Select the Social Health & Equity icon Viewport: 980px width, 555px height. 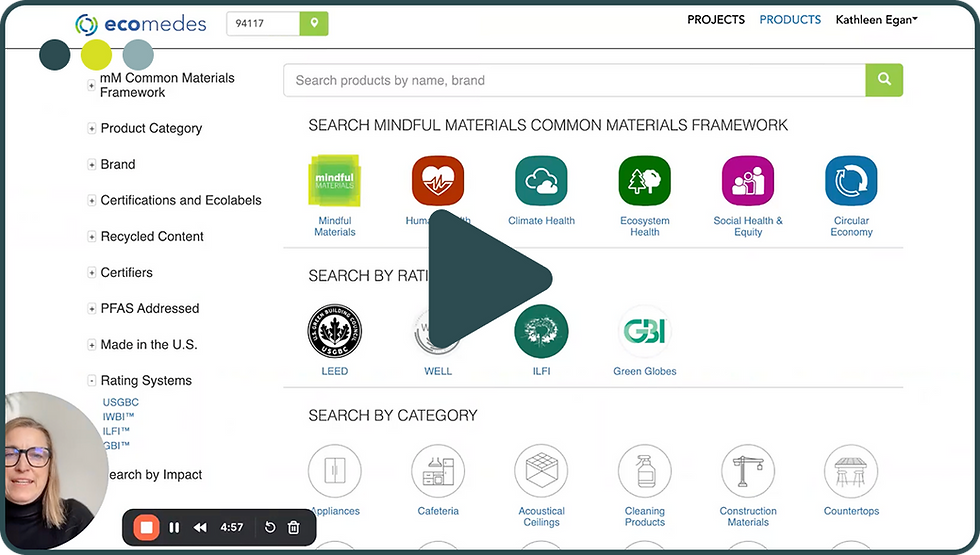tap(748, 181)
